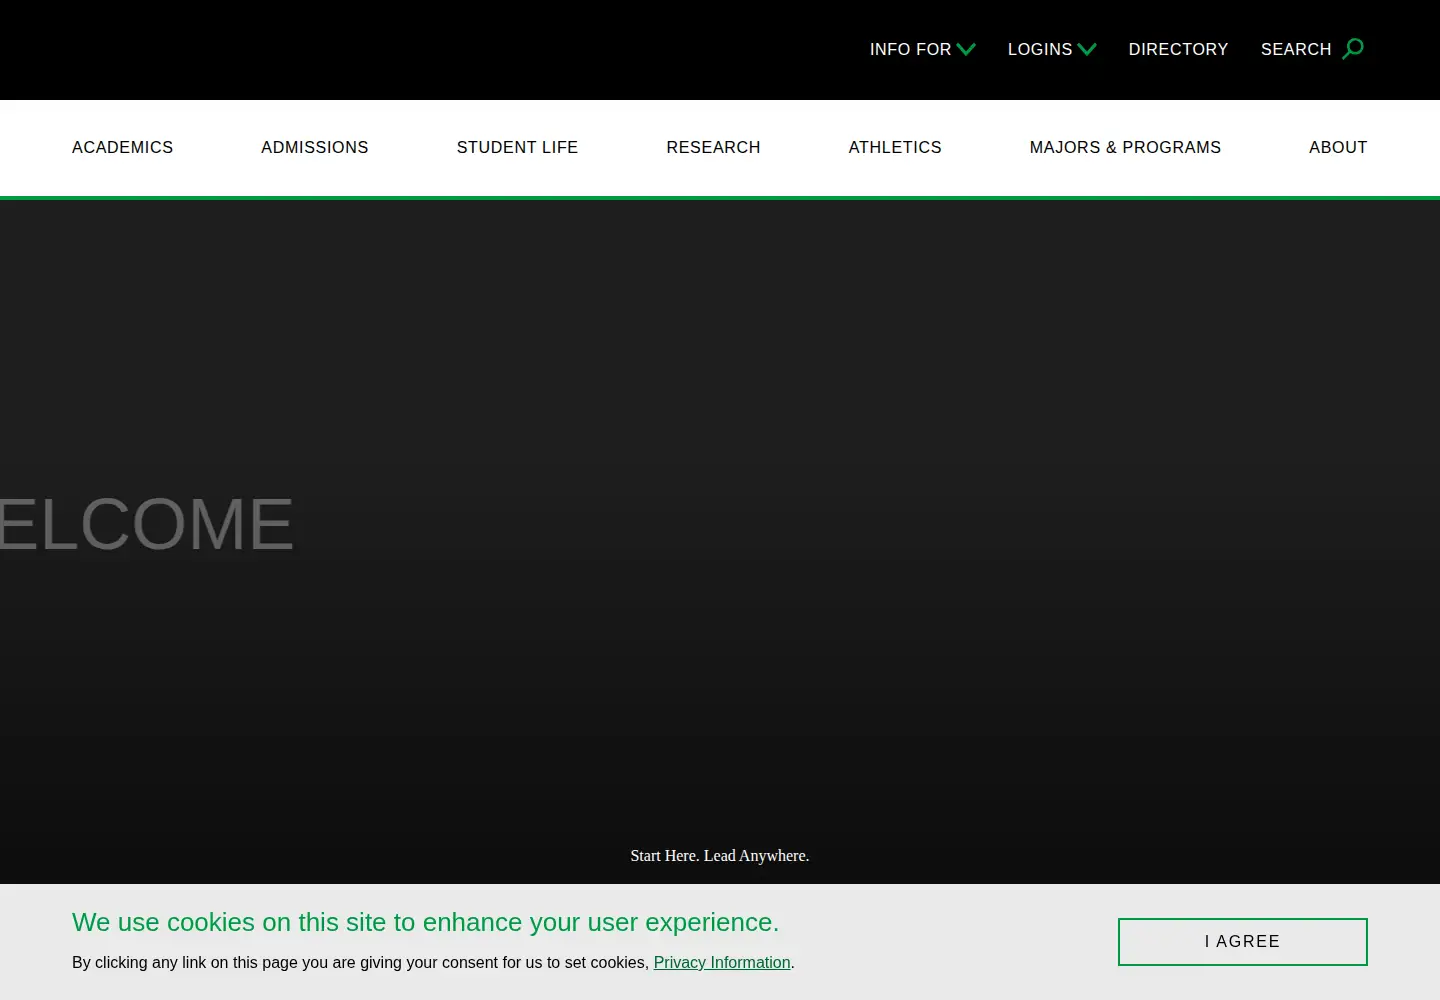
Task: Open the DIRECTORY link
Action: point(1178,49)
